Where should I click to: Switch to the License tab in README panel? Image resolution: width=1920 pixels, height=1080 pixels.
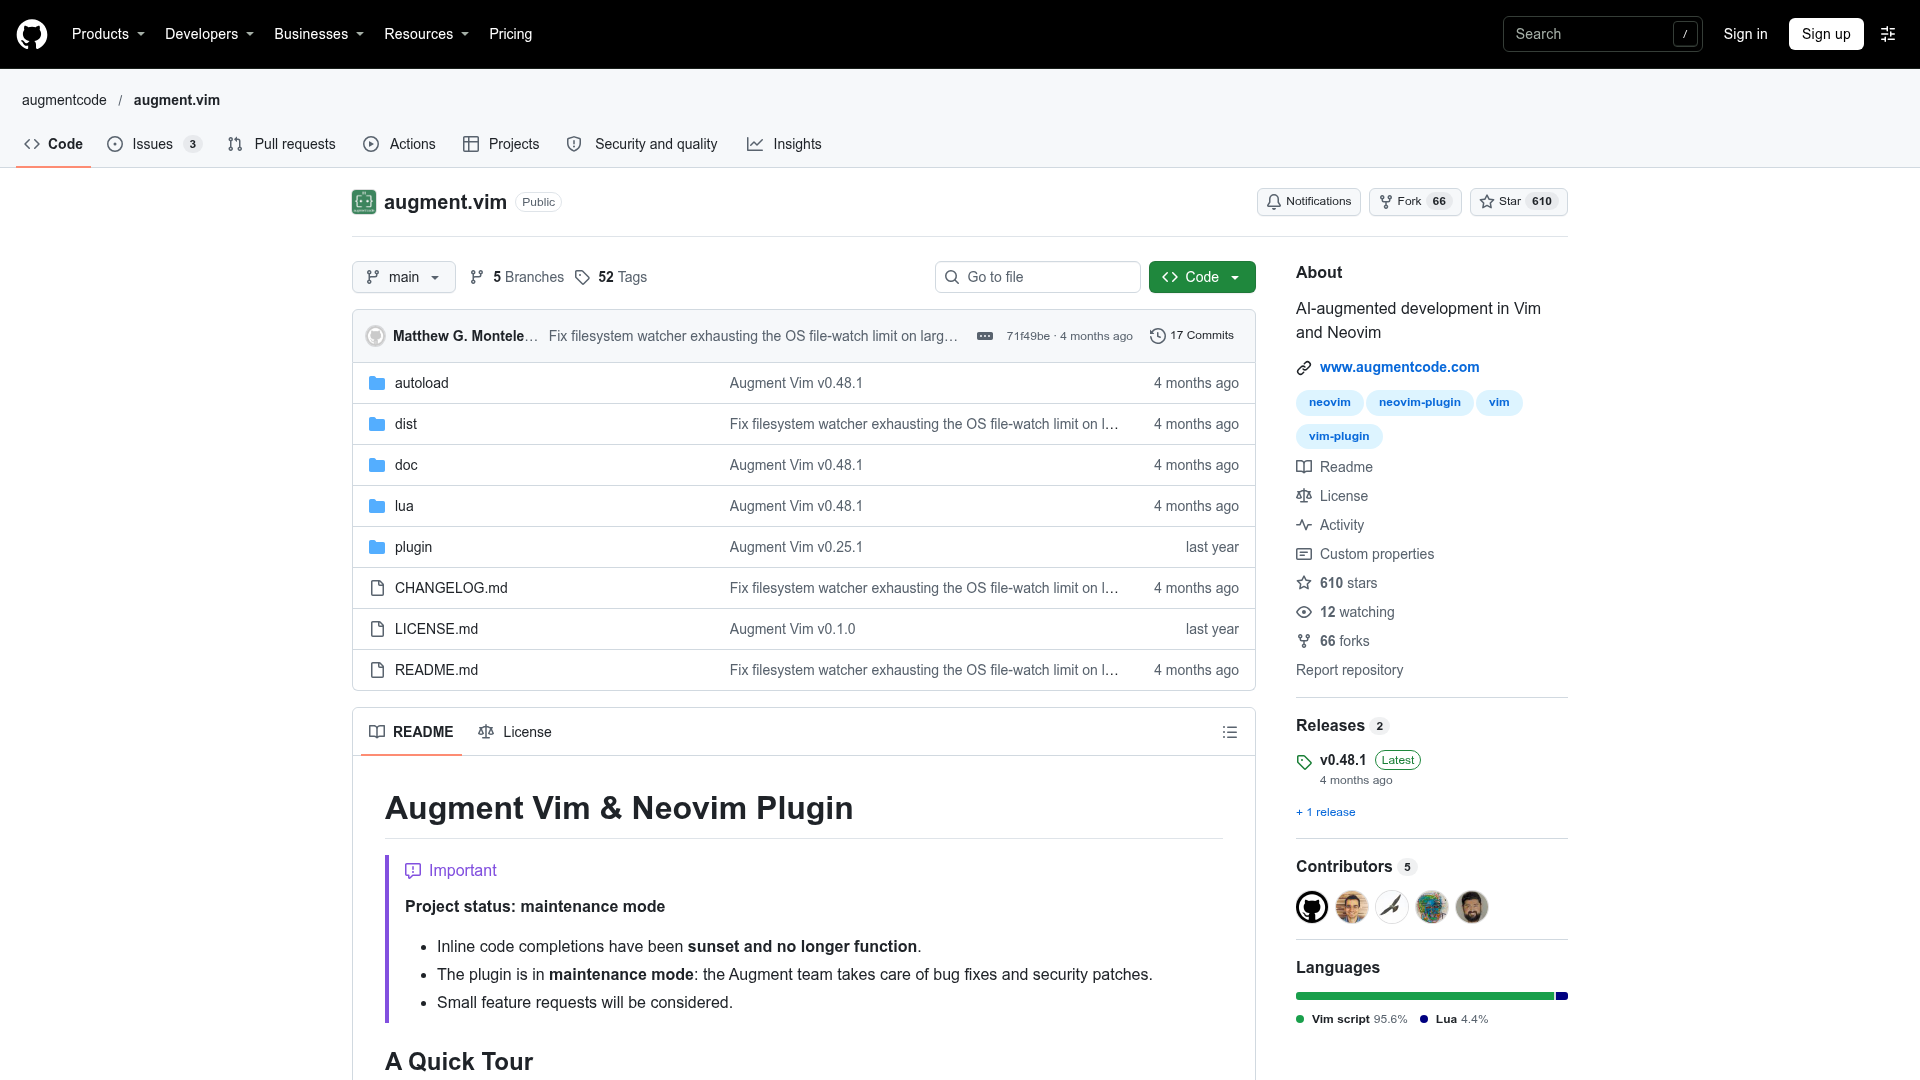point(515,732)
